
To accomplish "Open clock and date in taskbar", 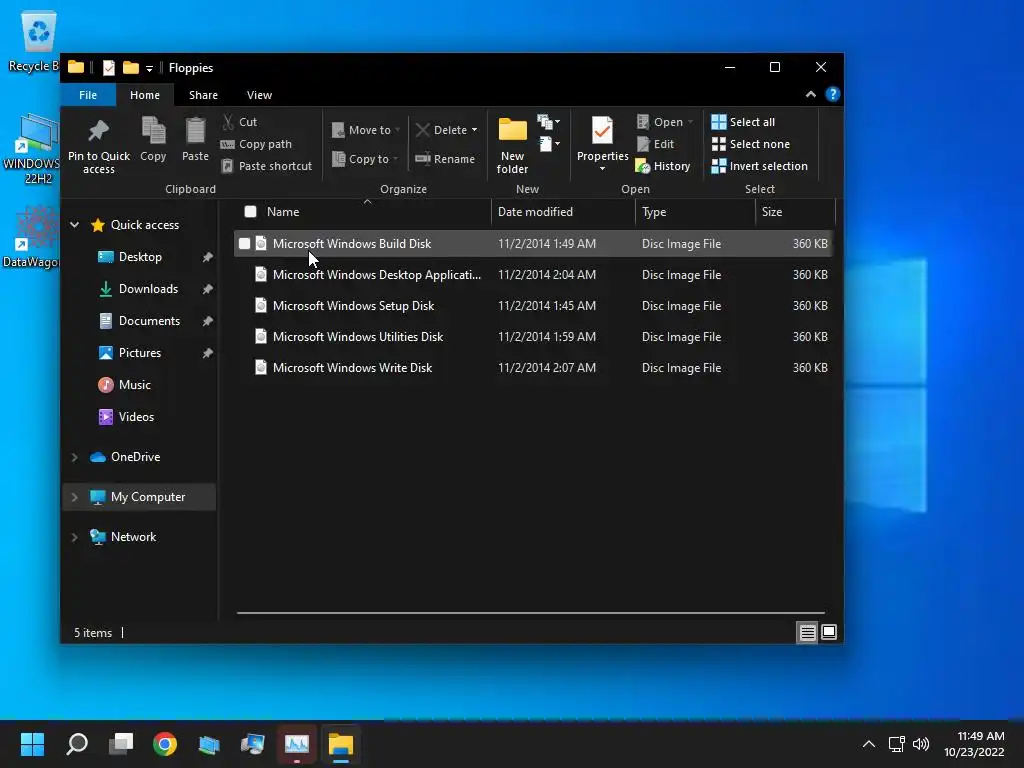I will (974, 744).
